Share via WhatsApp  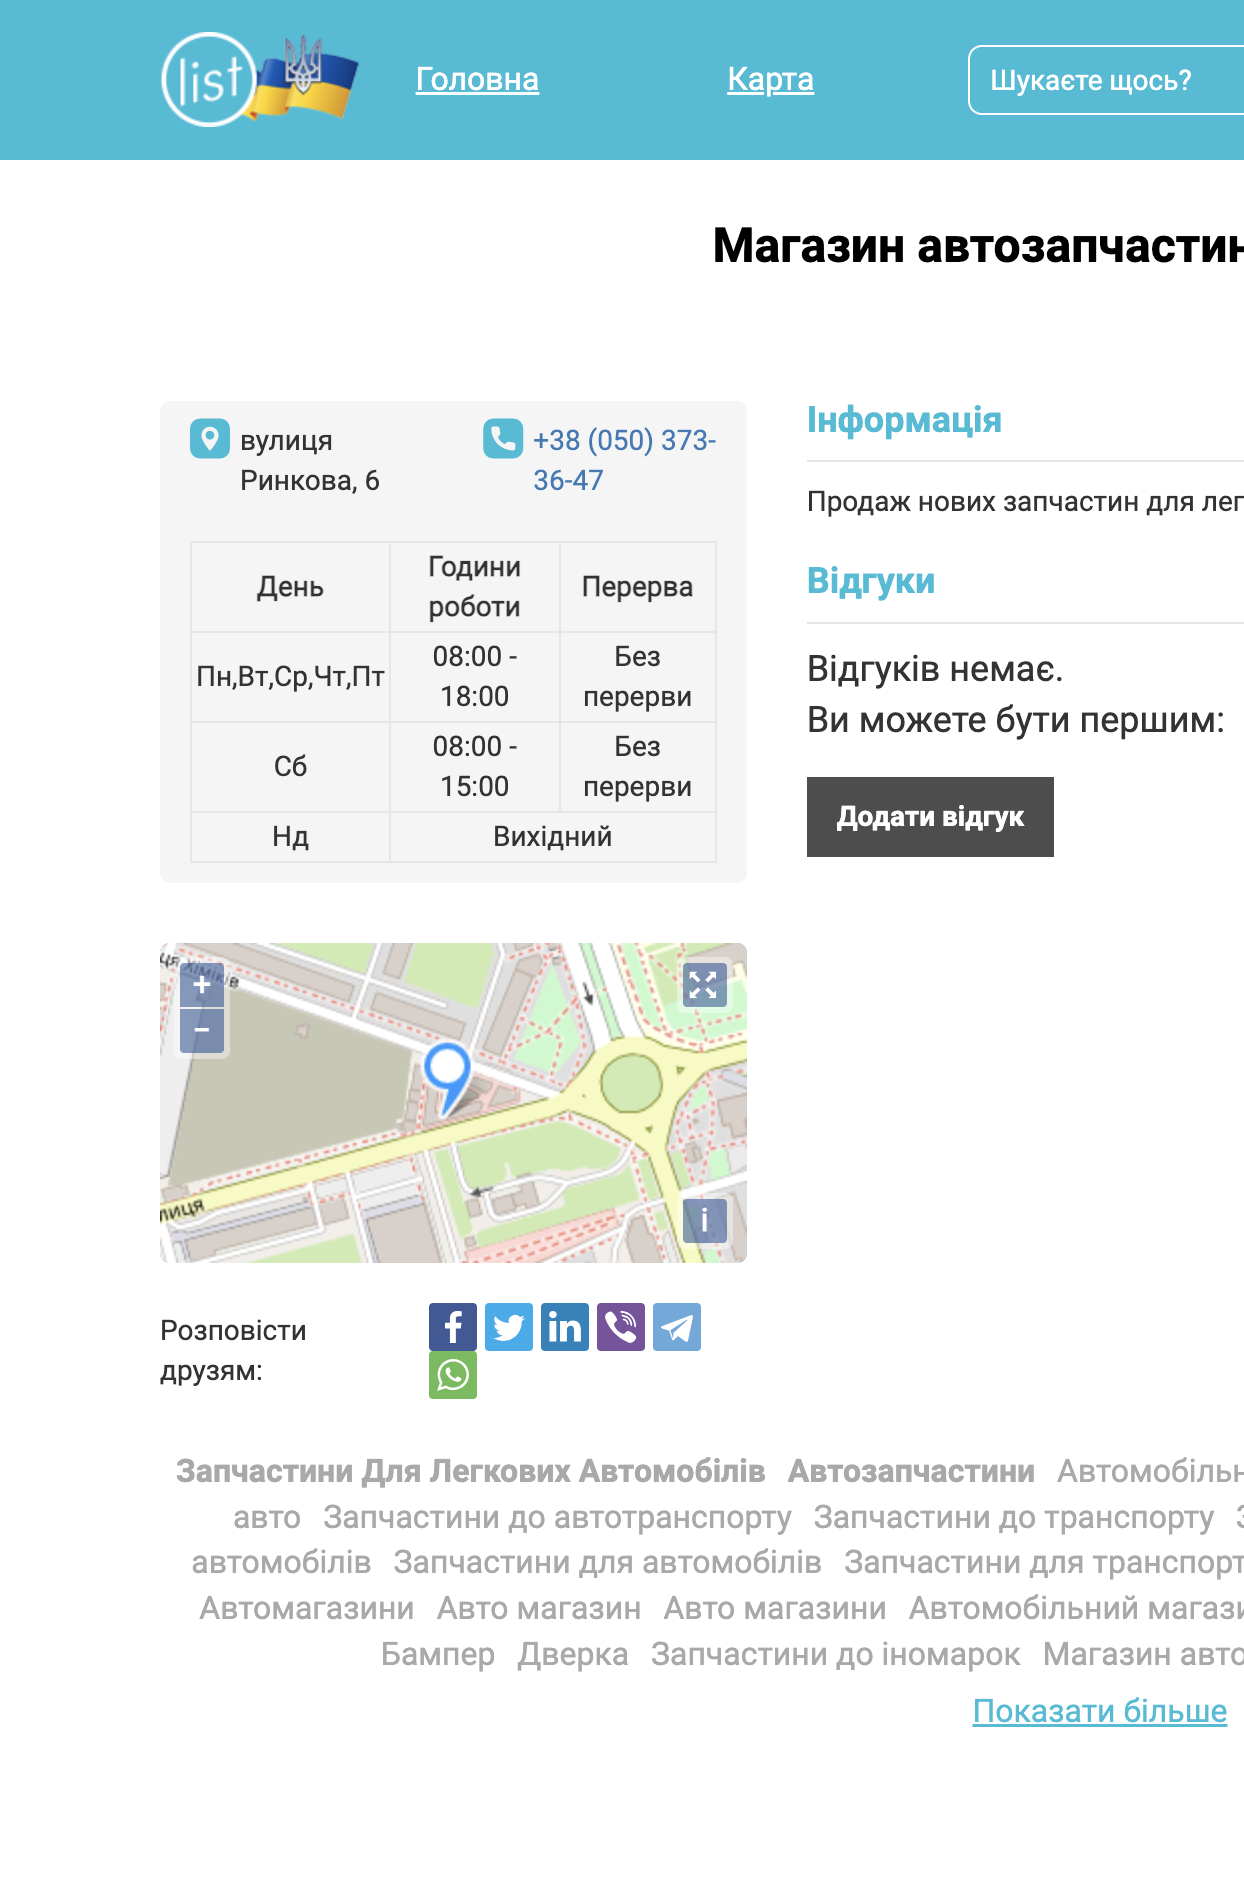click(453, 1375)
